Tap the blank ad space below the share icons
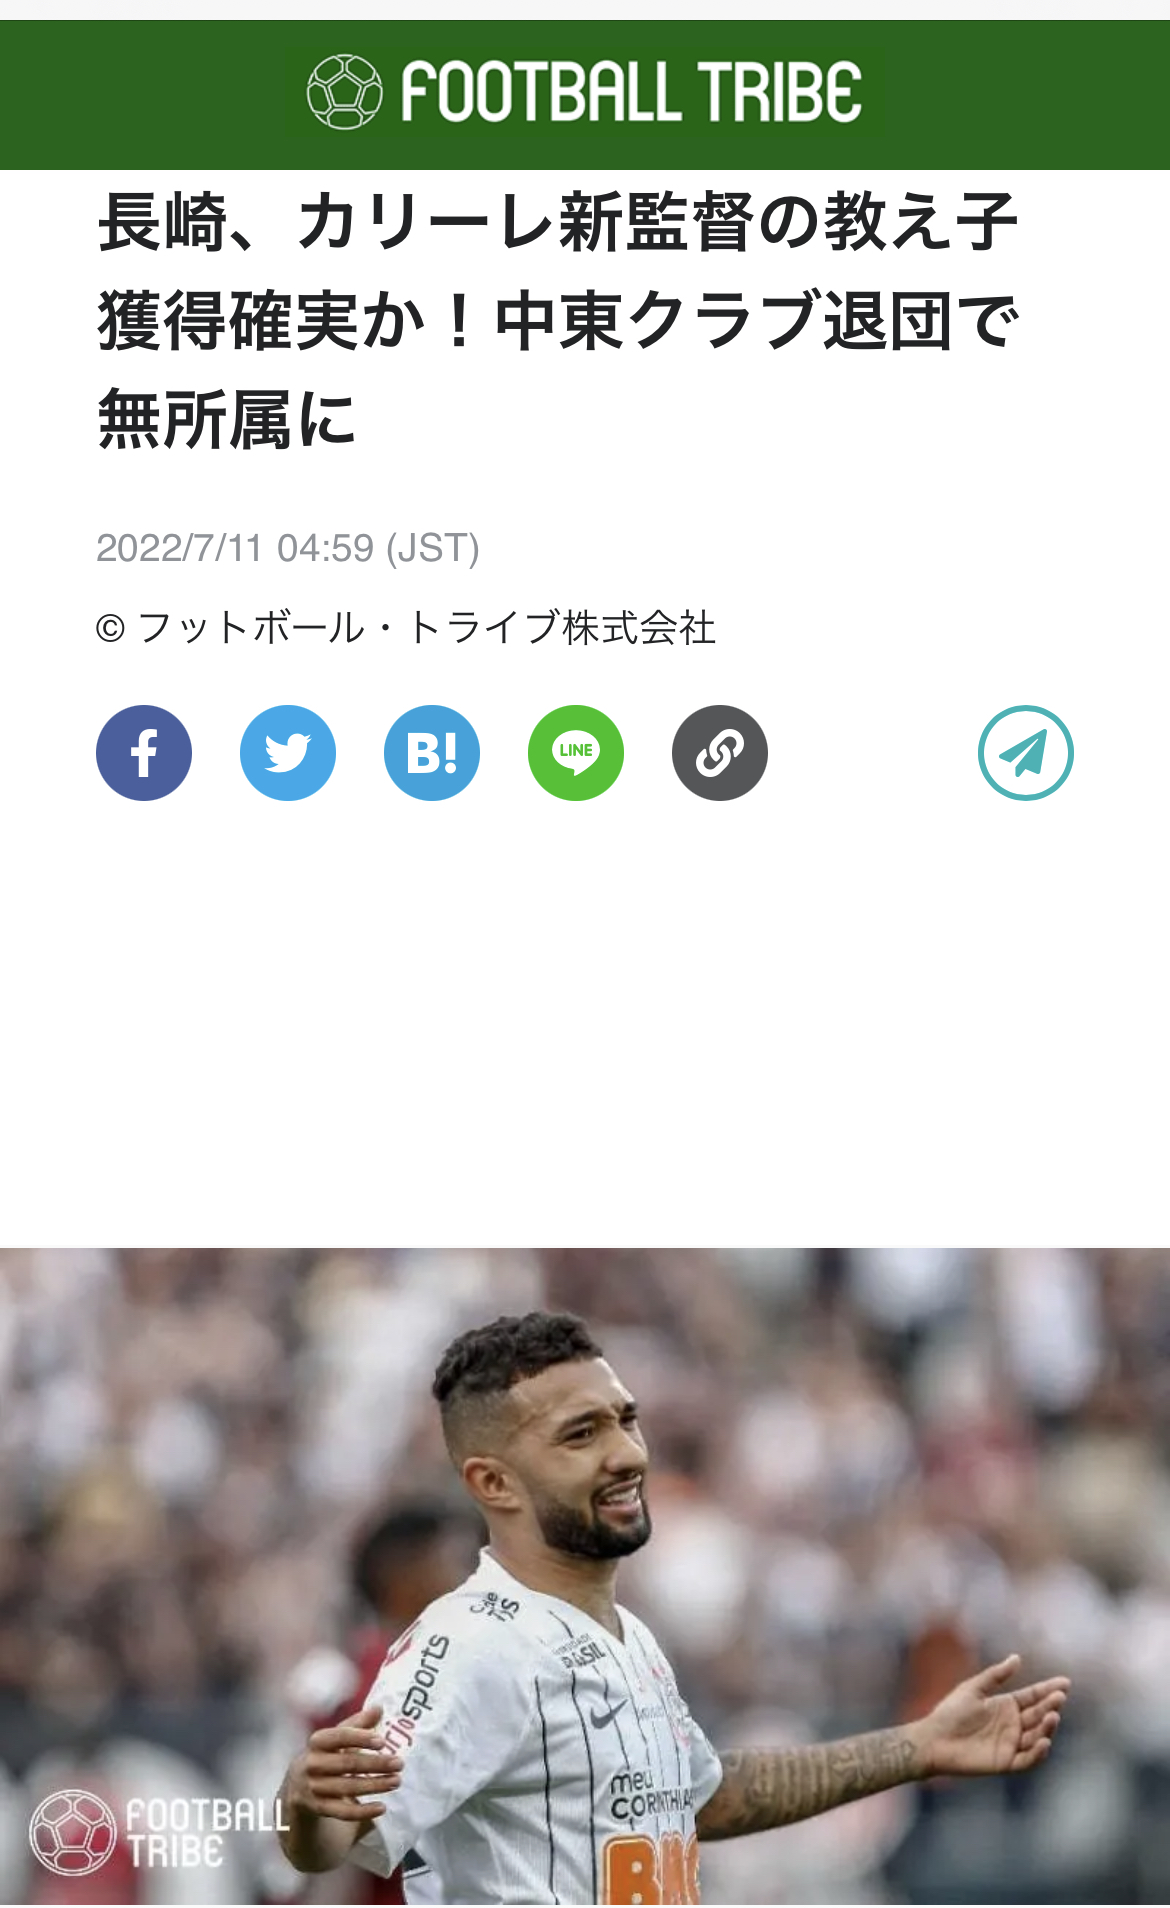Image resolution: width=1170 pixels, height=1908 pixels. 585,1025
